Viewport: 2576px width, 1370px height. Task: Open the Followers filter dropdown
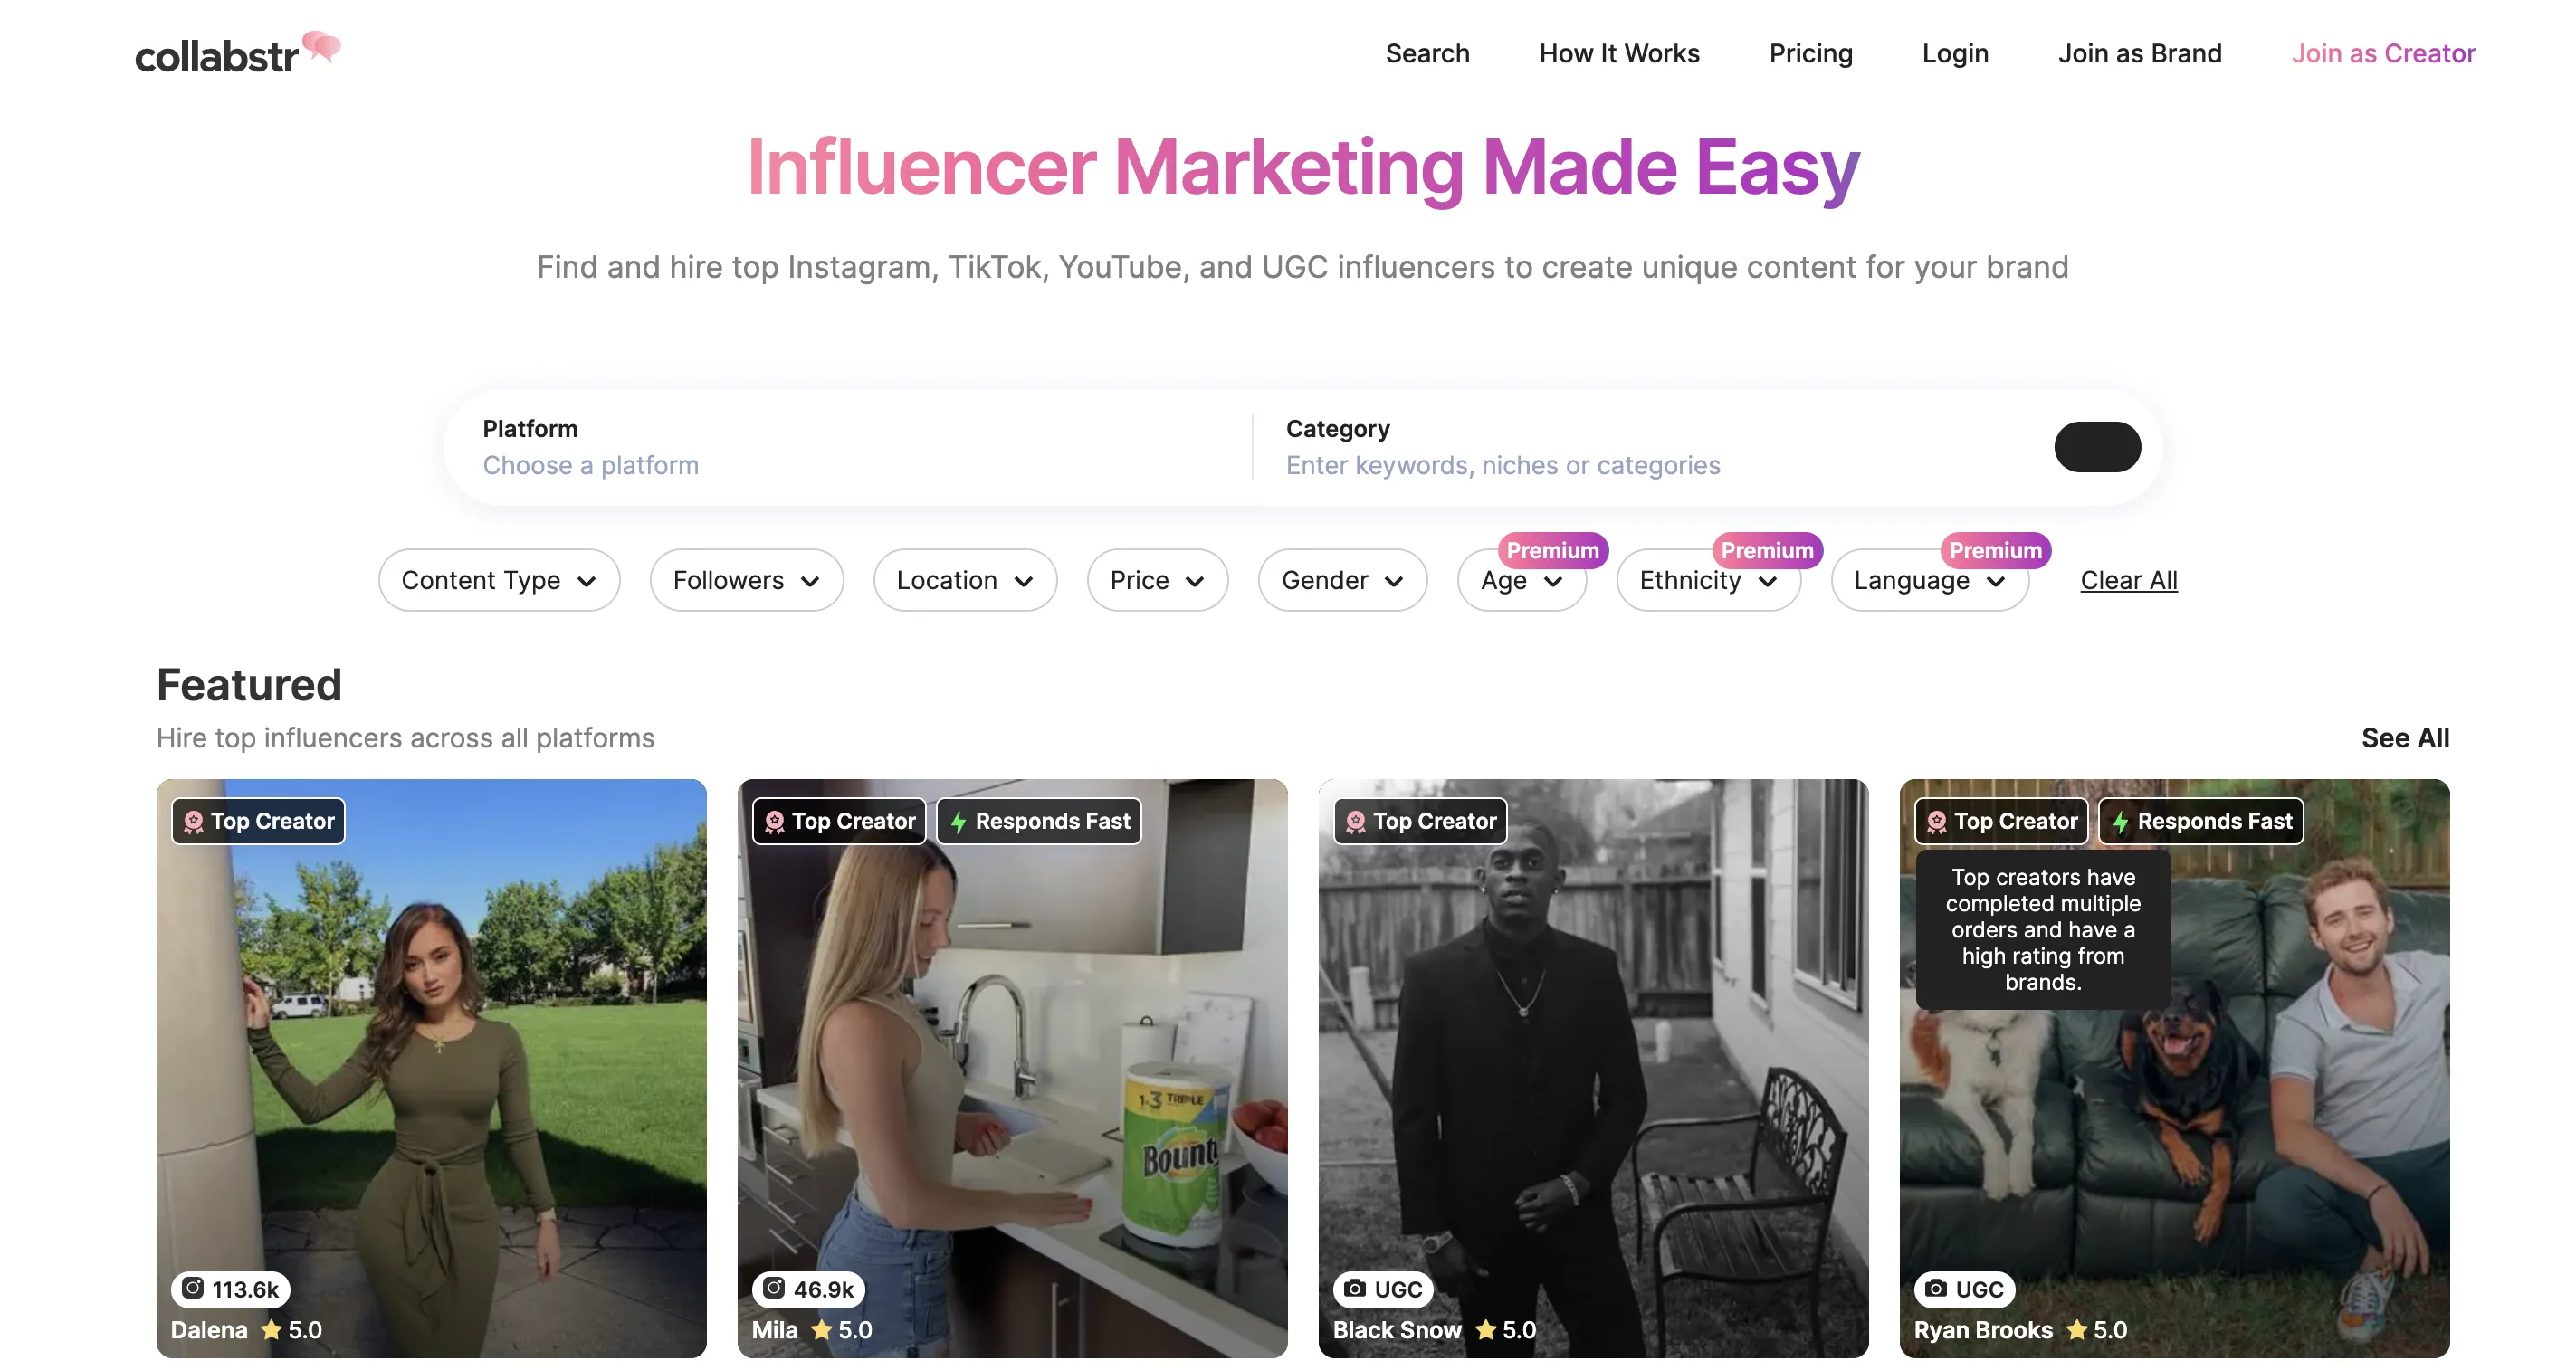[747, 580]
